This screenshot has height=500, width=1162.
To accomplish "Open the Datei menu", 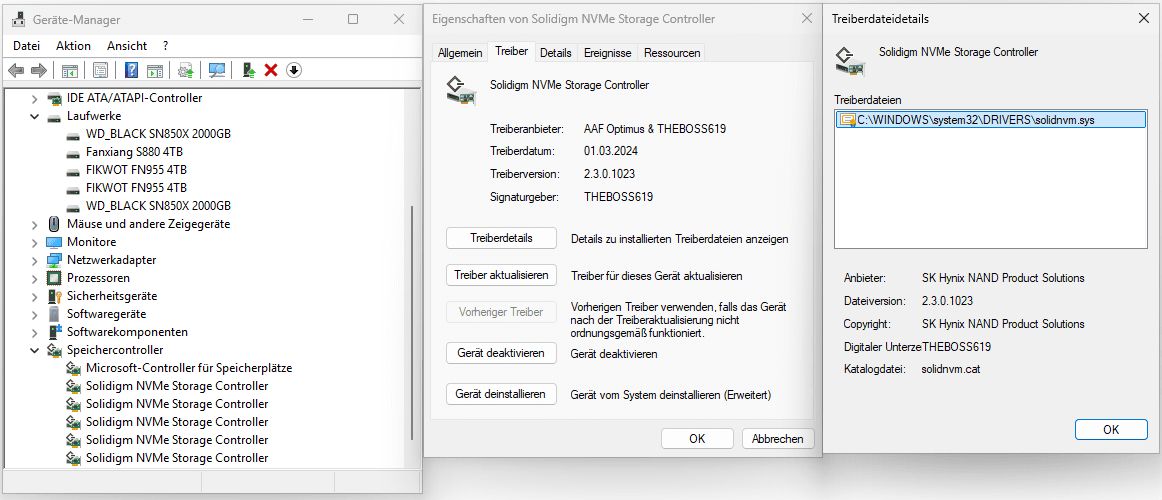I will click(26, 46).
